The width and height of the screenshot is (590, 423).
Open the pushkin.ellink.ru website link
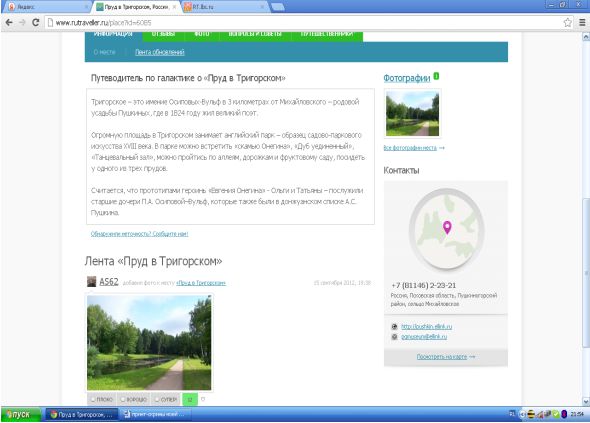point(426,327)
